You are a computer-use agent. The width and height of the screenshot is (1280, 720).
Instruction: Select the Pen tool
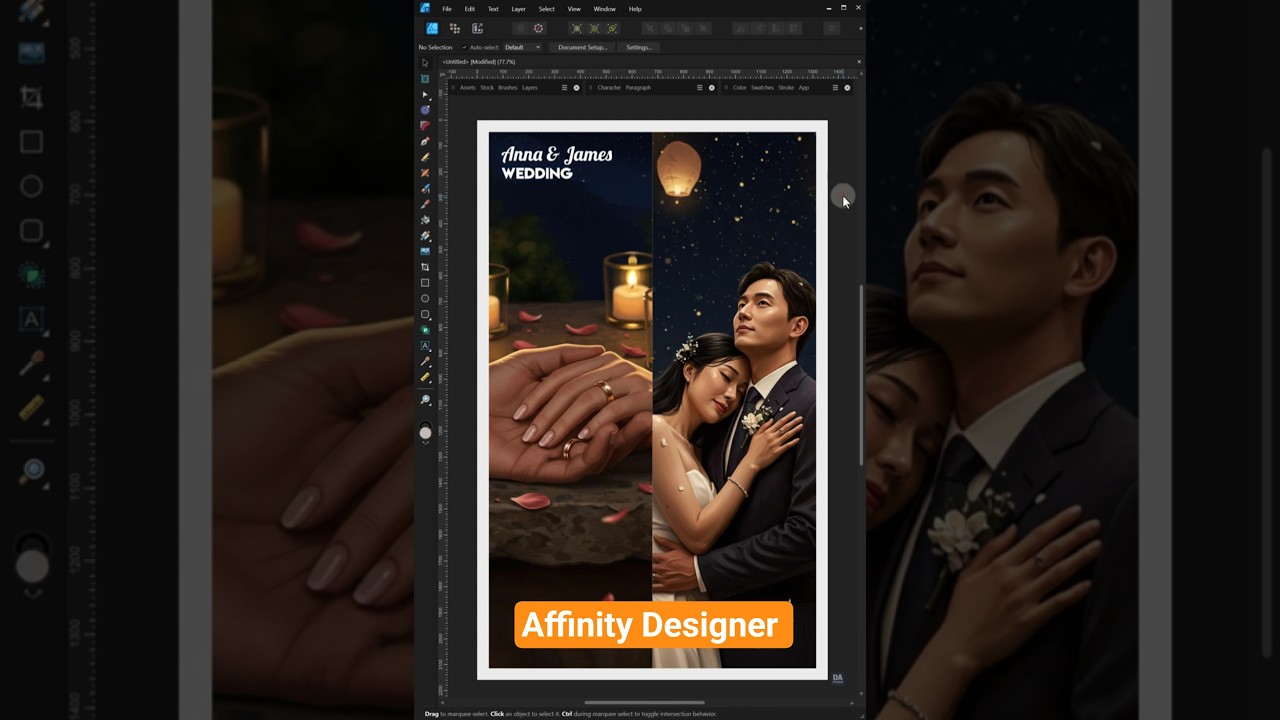click(x=425, y=141)
